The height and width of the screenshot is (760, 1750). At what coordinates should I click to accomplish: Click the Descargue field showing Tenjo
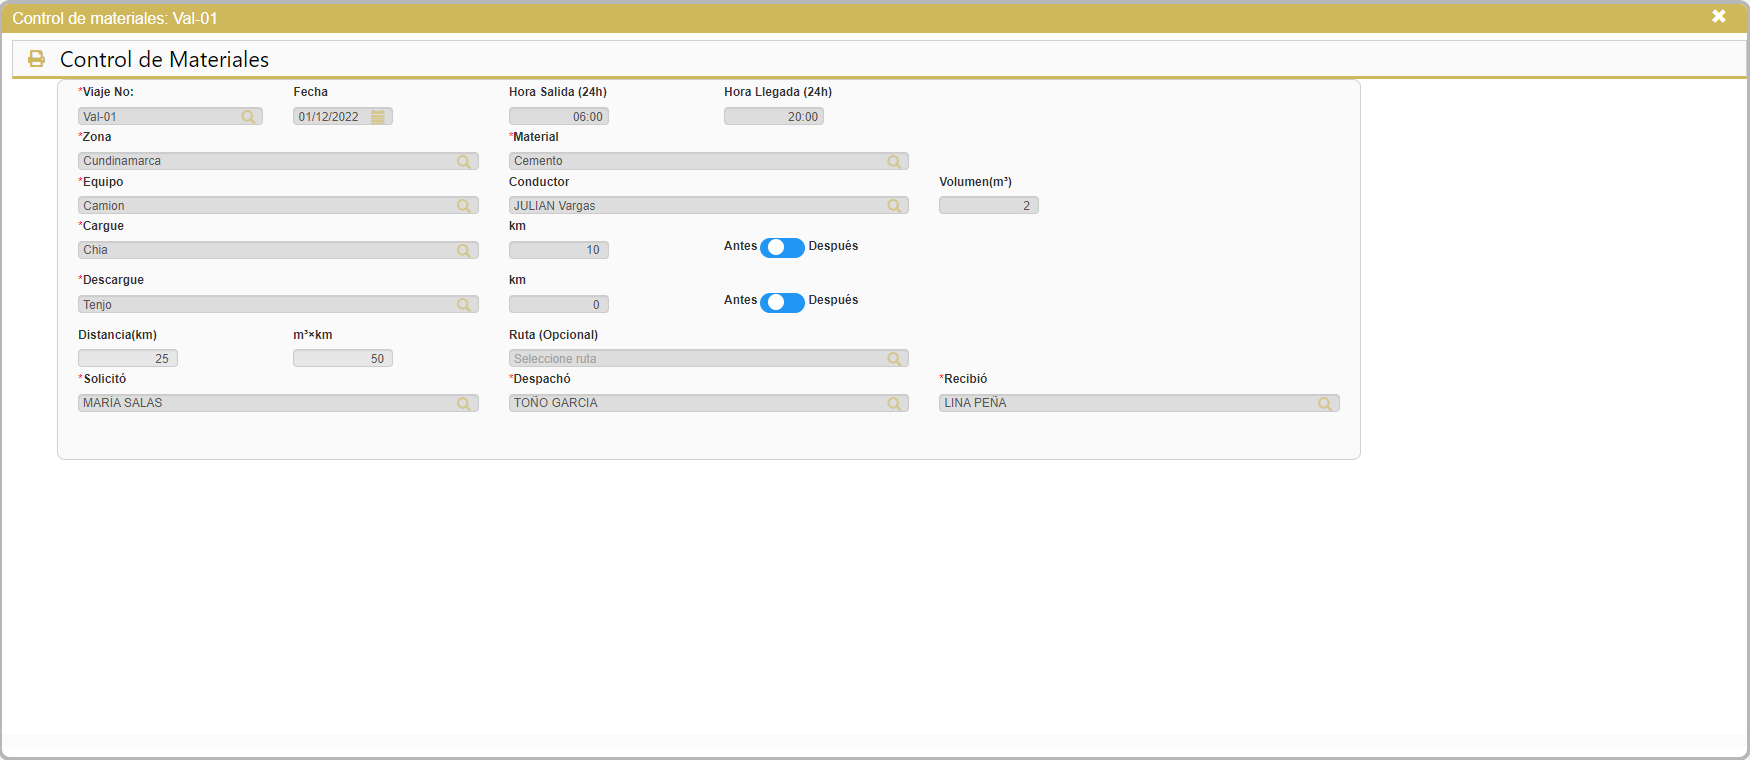coord(278,305)
